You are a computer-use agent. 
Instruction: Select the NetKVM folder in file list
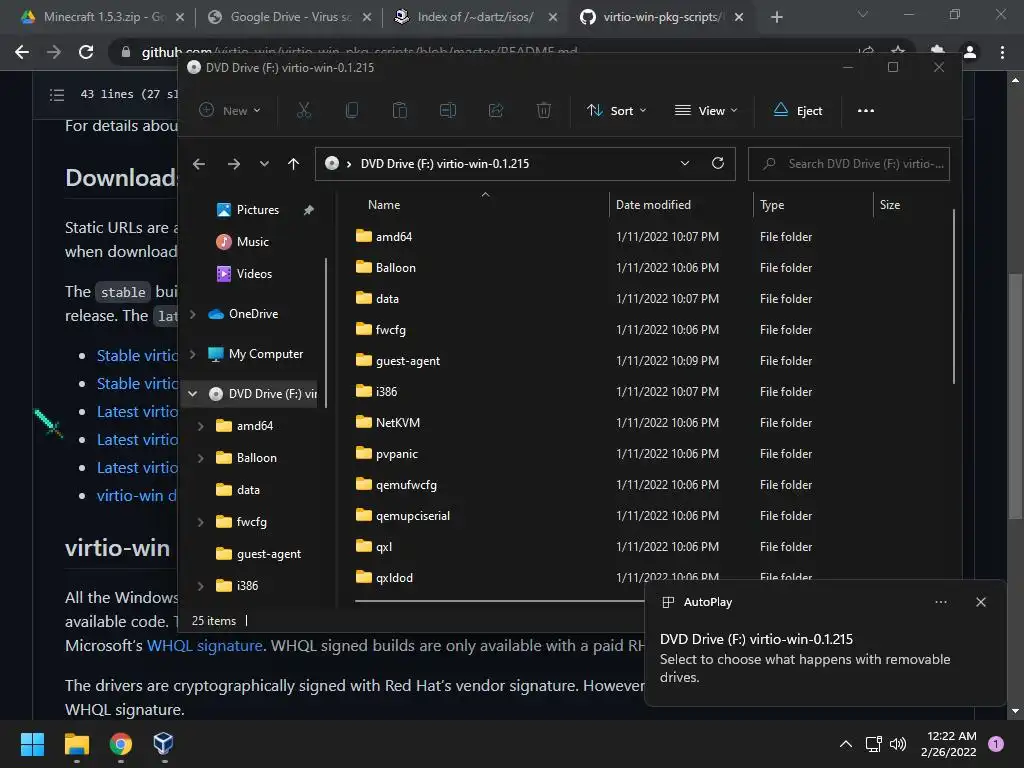point(388,423)
